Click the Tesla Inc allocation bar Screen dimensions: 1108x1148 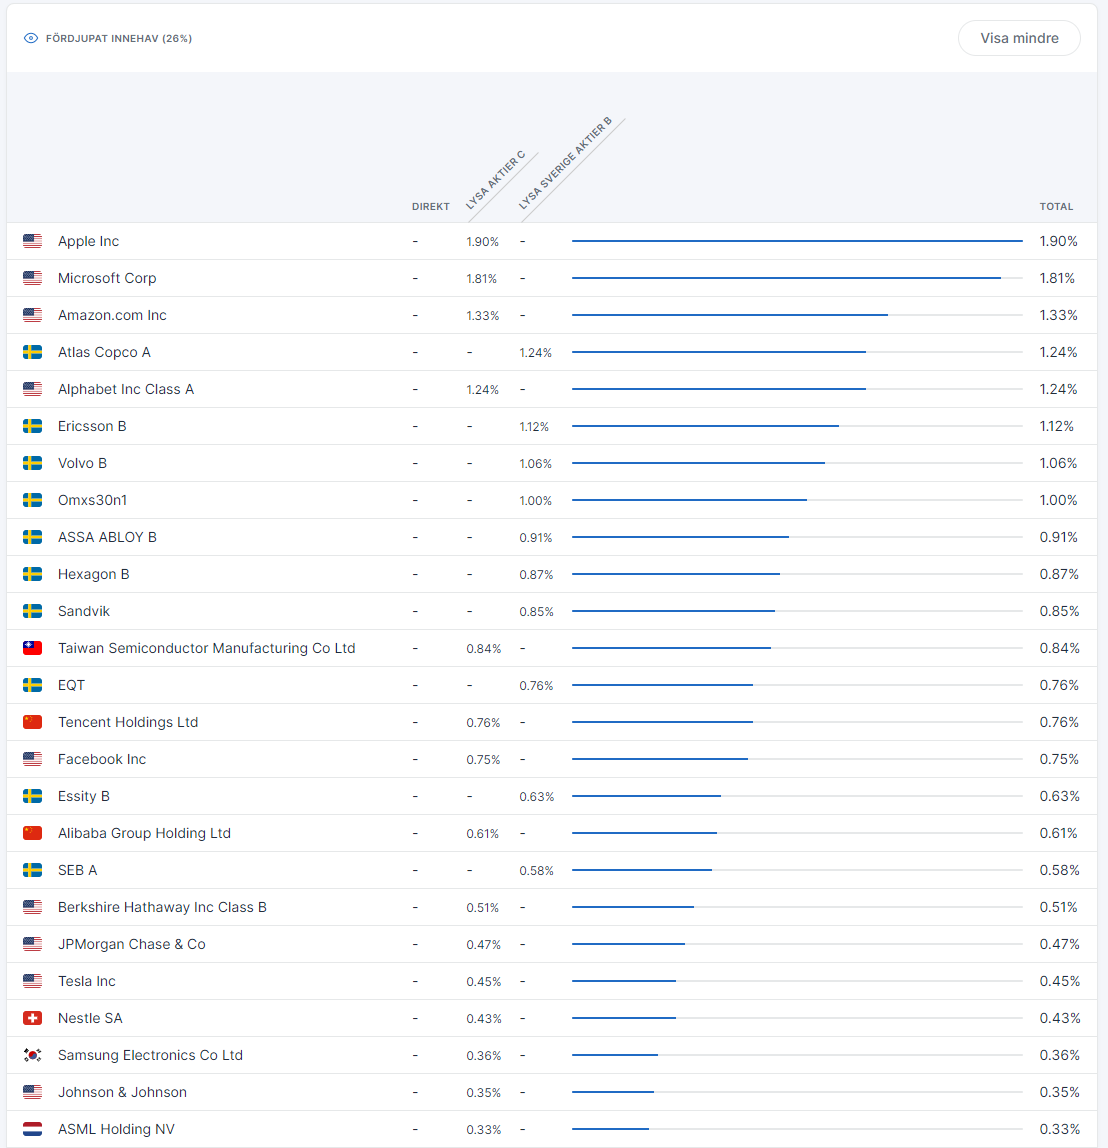click(624, 981)
